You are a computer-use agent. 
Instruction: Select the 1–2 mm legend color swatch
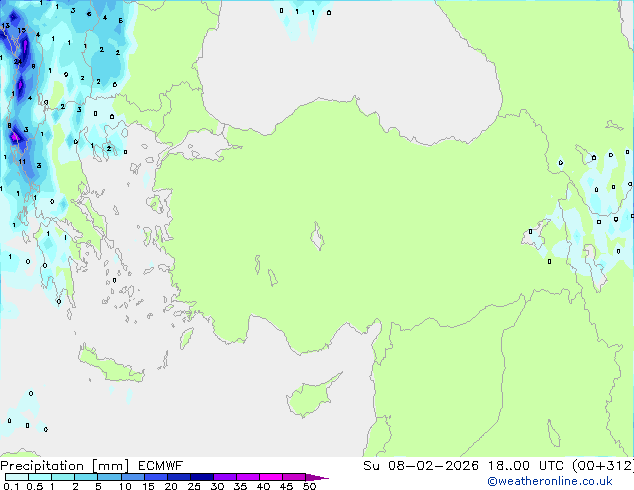tap(63, 477)
